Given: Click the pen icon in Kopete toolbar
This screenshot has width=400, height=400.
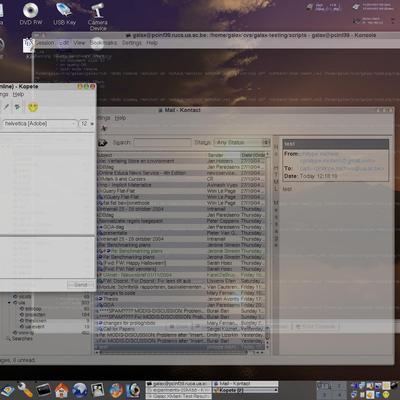Looking at the screenshot, I should [x=6, y=107].
